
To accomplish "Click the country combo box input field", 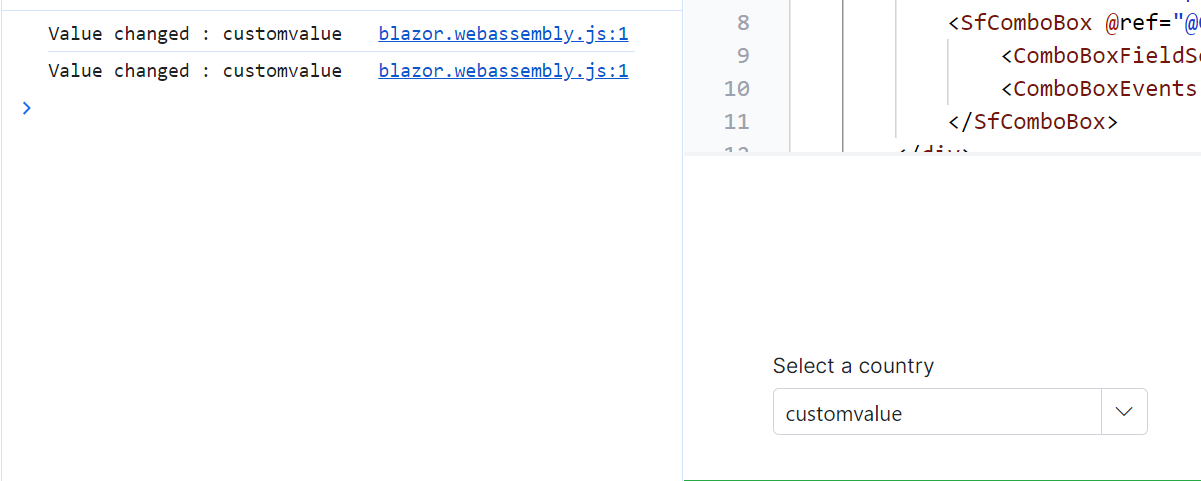I will coord(936,413).
